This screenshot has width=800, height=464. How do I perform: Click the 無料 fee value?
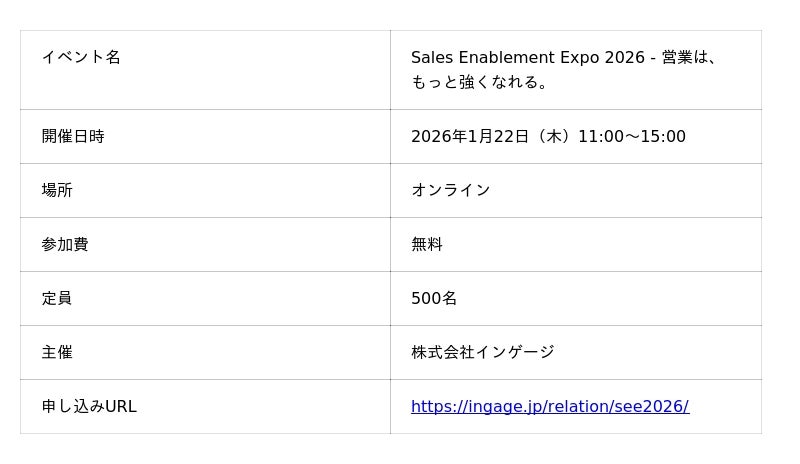[427, 244]
